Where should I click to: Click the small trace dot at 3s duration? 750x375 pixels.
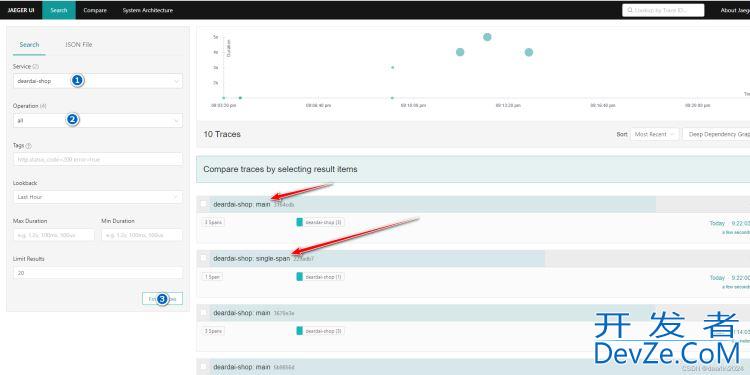pyautogui.click(x=392, y=67)
